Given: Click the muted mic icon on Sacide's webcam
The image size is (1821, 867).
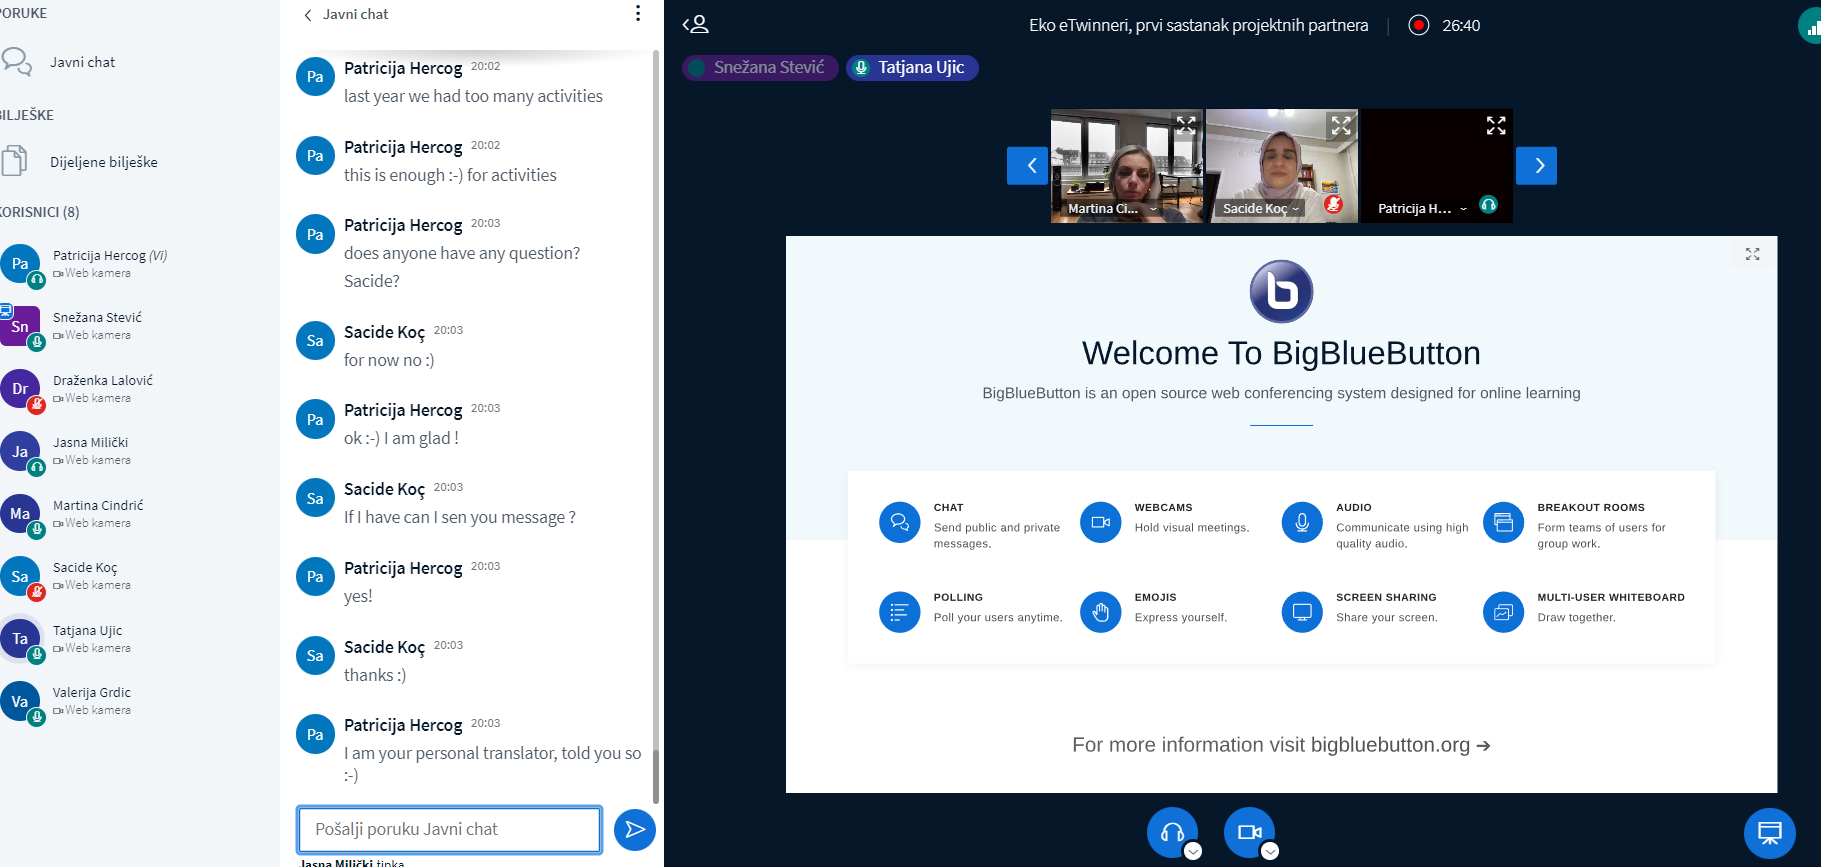Looking at the screenshot, I should click(x=1333, y=204).
